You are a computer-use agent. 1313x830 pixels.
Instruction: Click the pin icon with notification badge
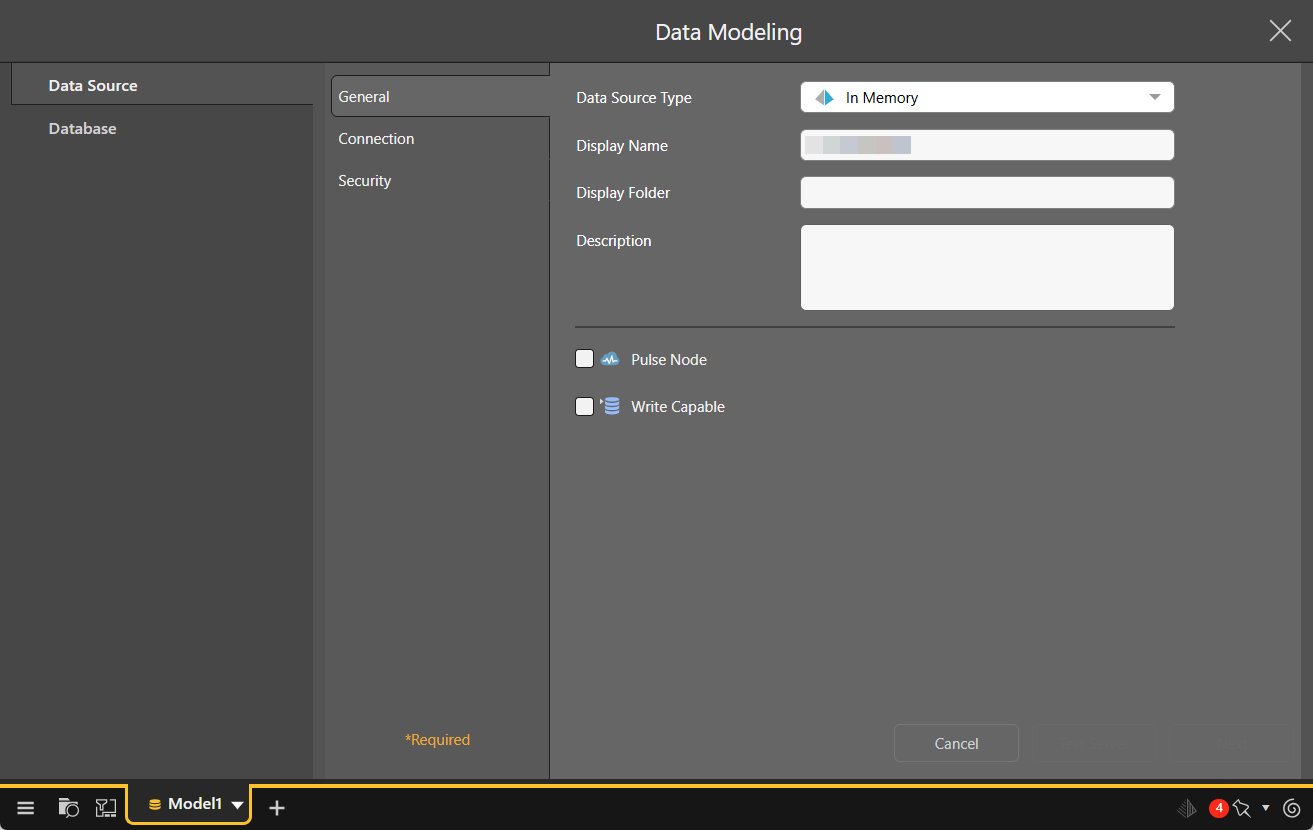1241,808
